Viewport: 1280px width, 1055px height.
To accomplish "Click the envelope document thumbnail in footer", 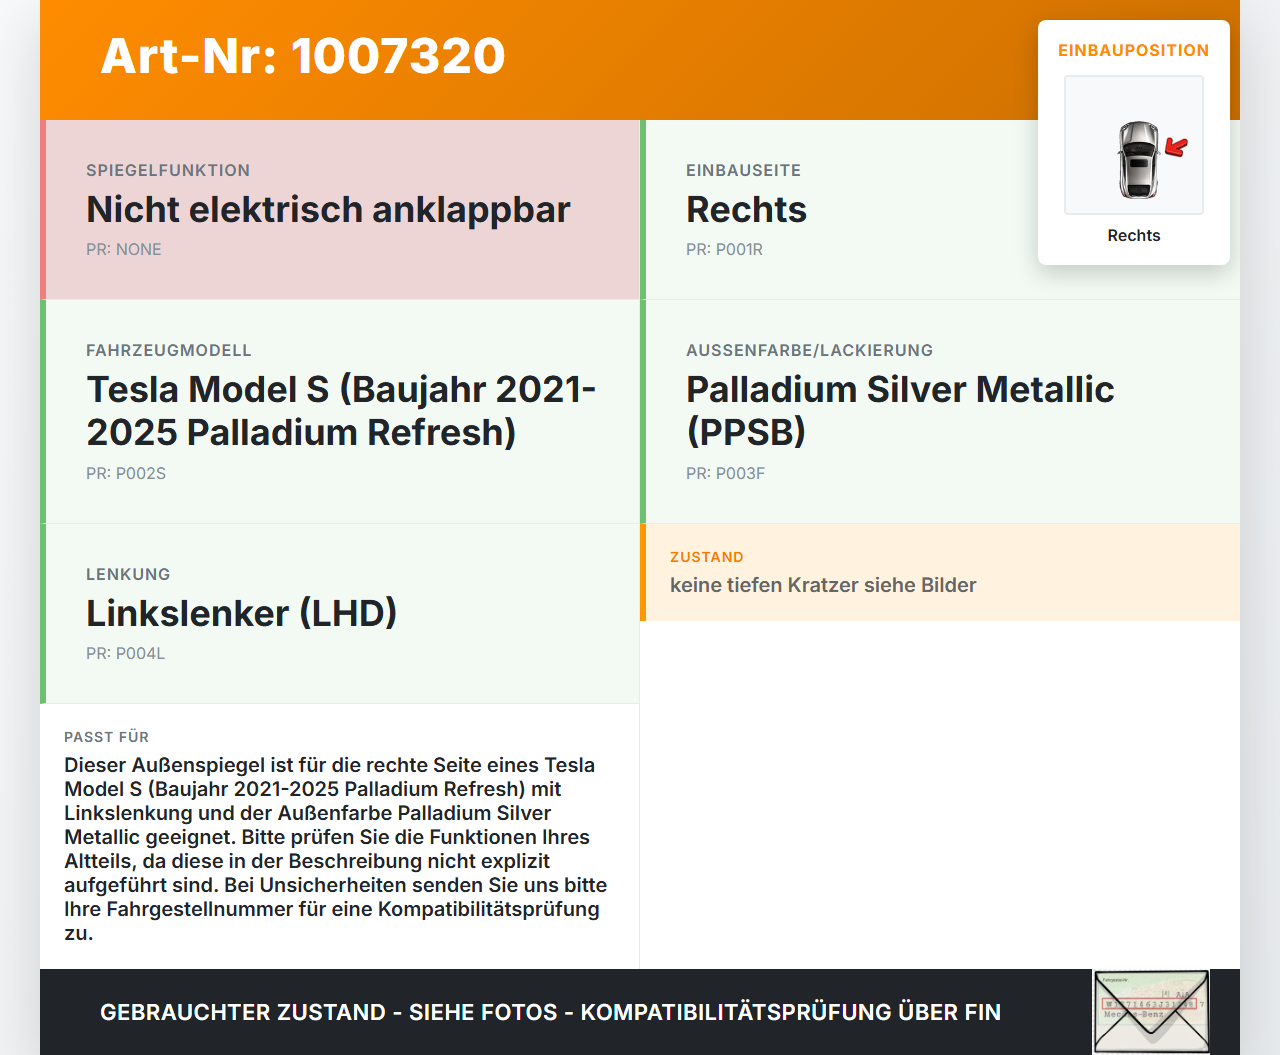I will (1151, 1011).
